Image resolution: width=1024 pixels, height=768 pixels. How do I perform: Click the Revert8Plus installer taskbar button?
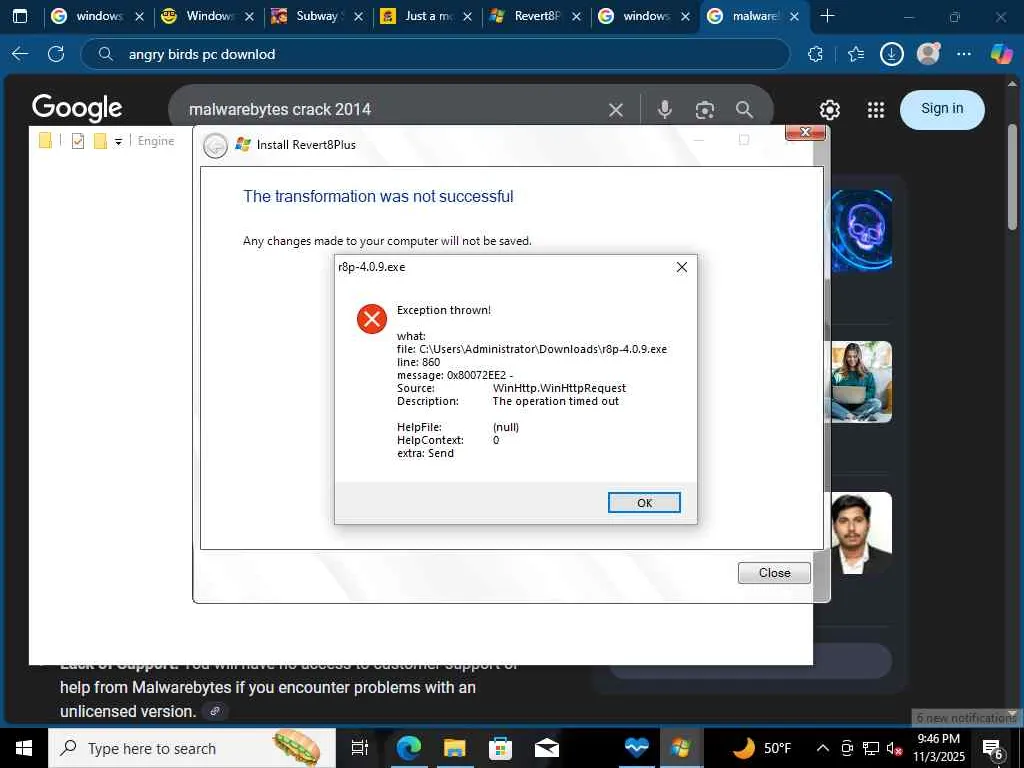click(x=680, y=748)
